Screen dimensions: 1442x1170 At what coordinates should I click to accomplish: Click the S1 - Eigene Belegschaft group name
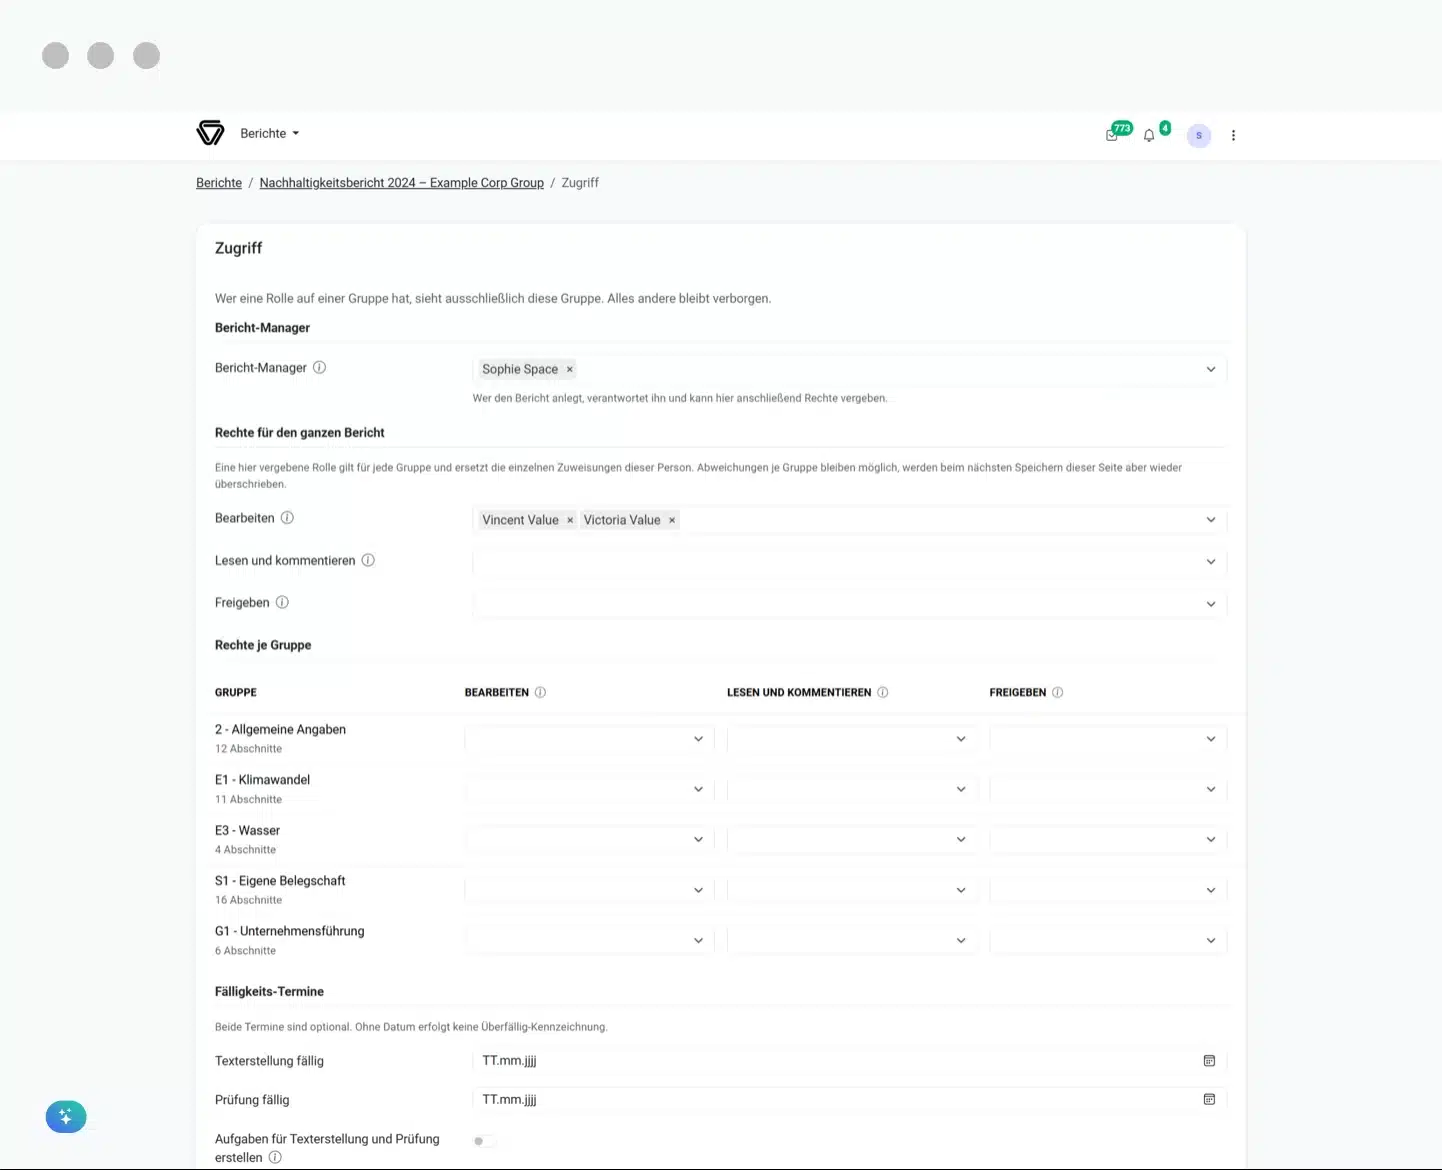click(280, 881)
